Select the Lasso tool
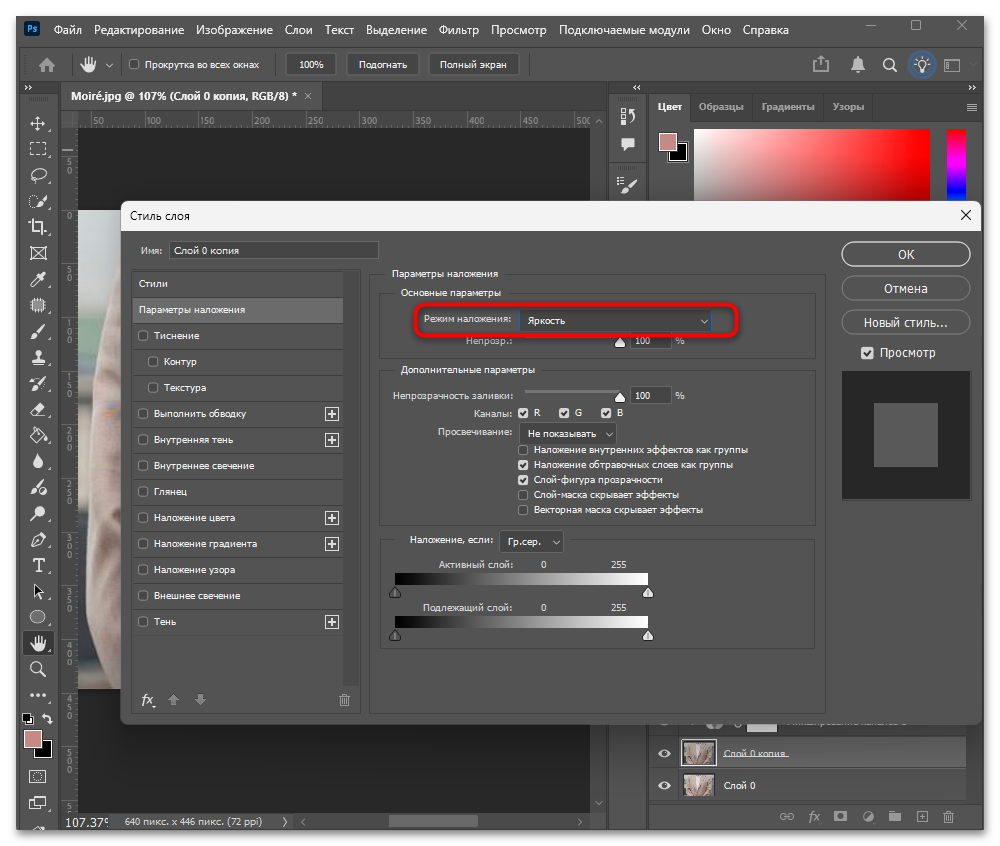 point(38,175)
